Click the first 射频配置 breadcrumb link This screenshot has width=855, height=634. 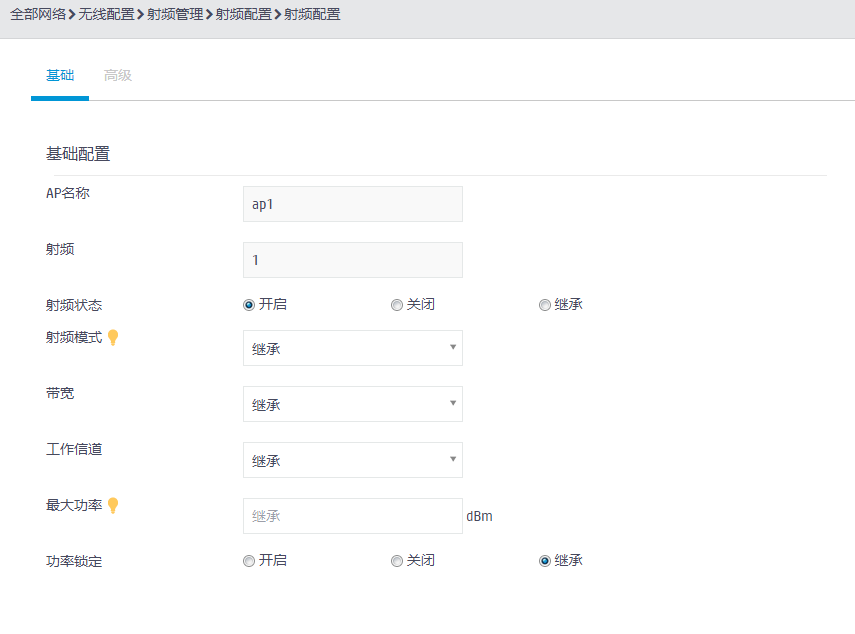pos(243,15)
